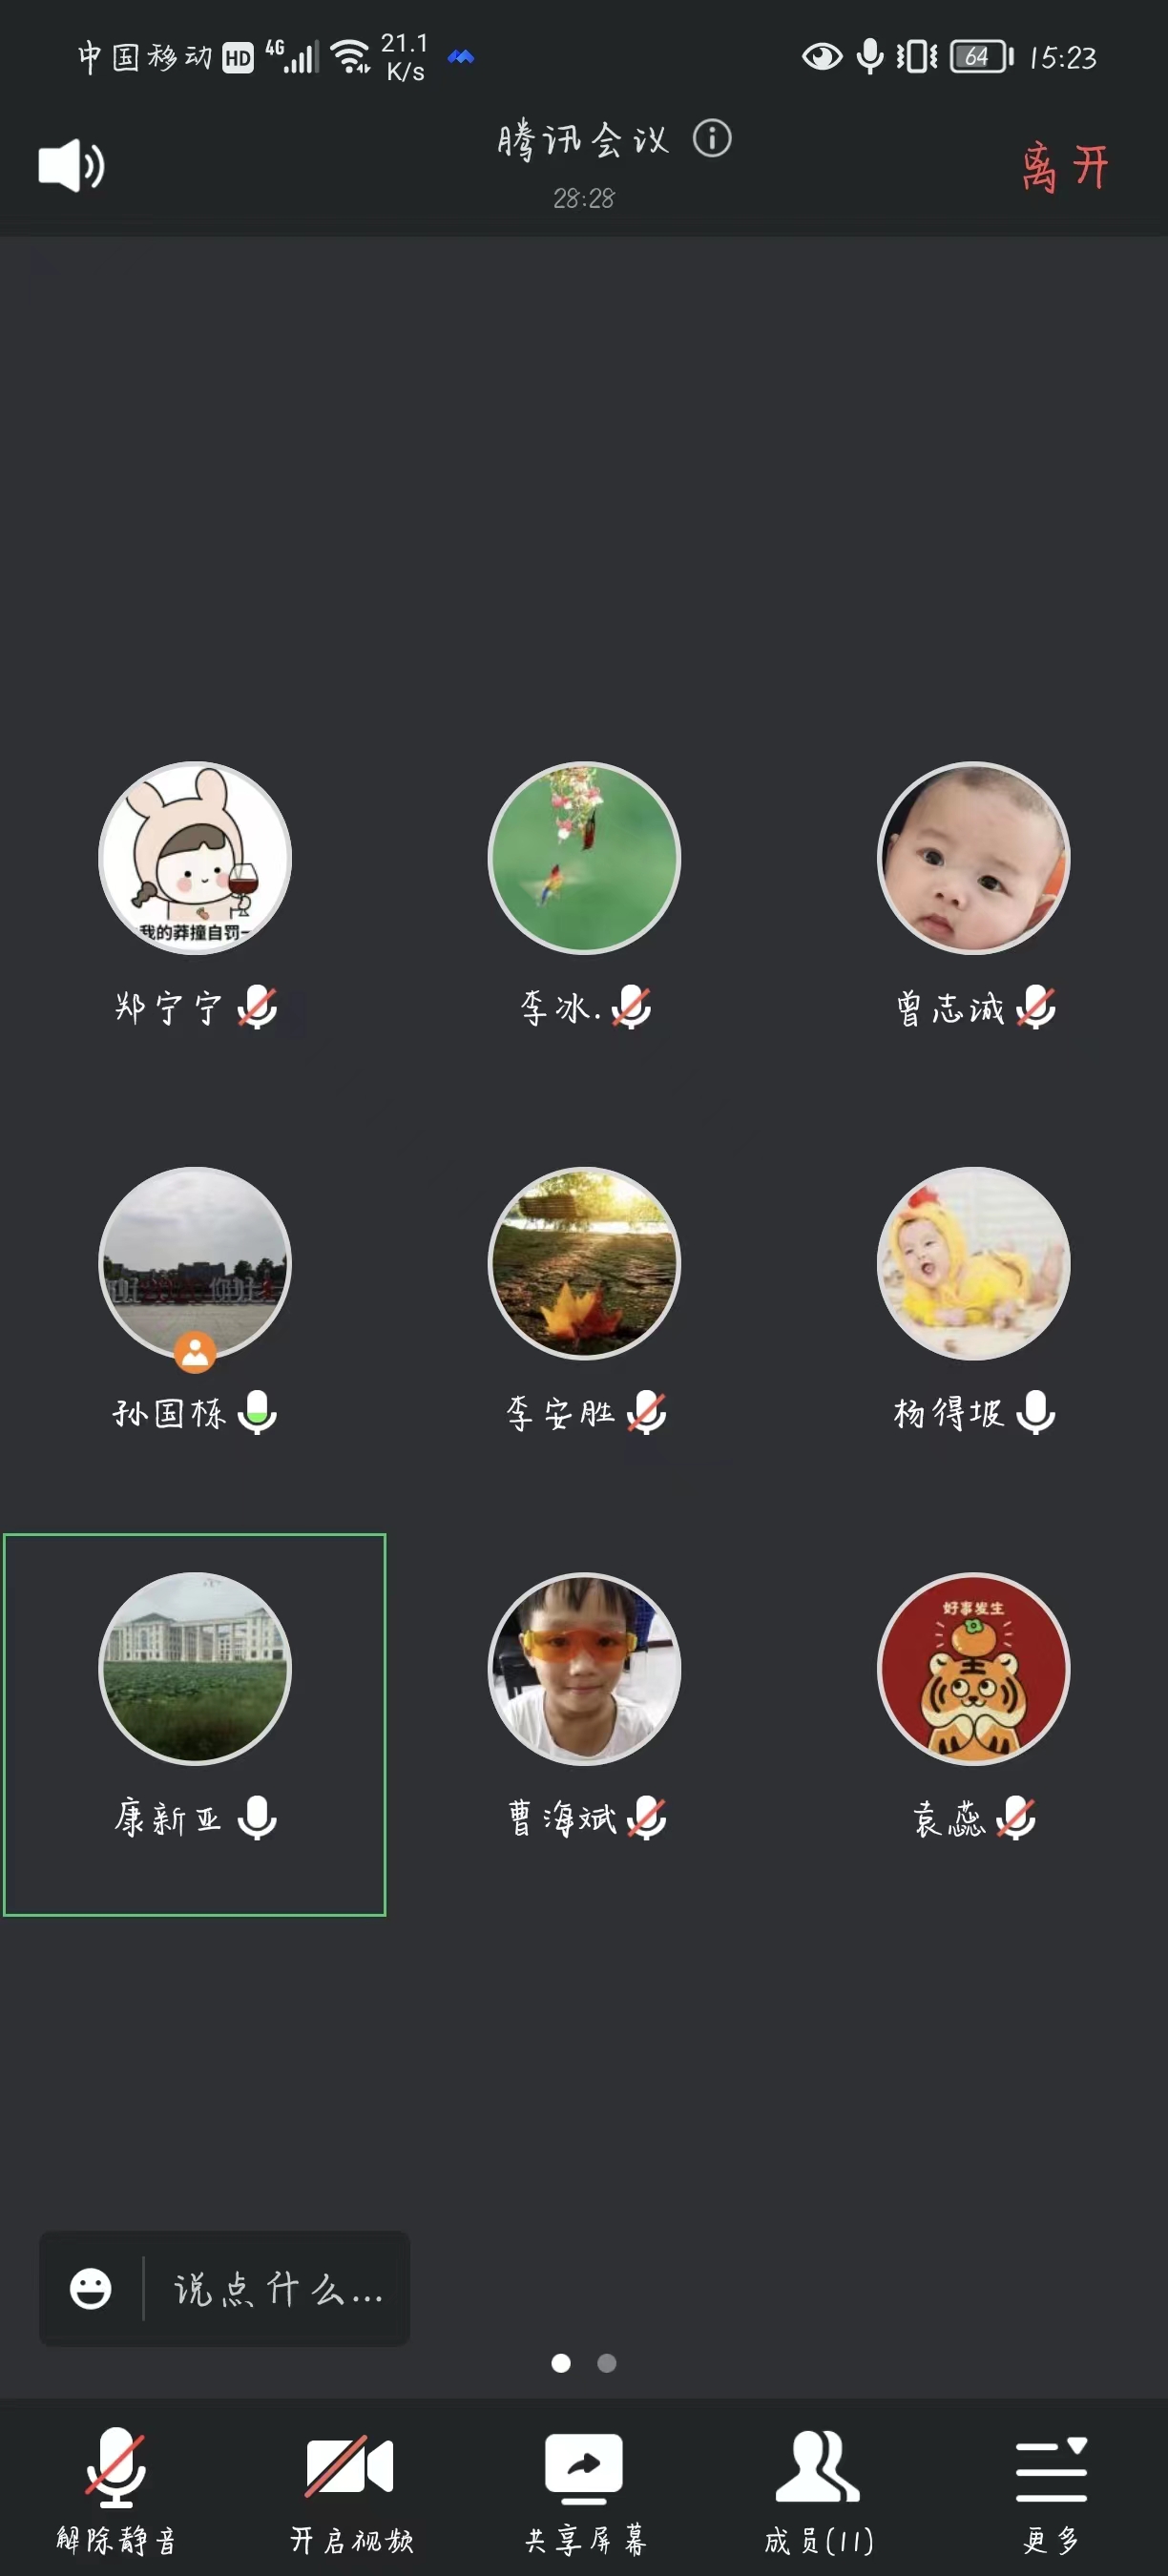Open 袁蕊's tiger avatar
Viewport: 1168px width, 2576px height.
(x=973, y=1668)
